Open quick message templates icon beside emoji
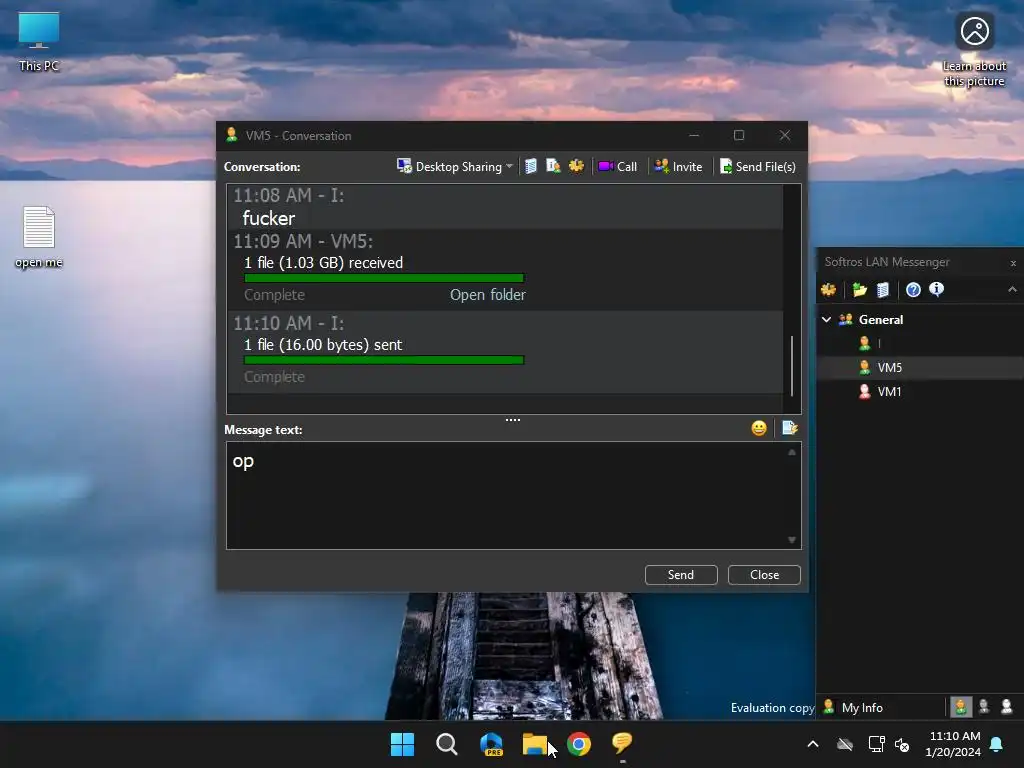The height and width of the screenshot is (768, 1024). tap(790, 428)
